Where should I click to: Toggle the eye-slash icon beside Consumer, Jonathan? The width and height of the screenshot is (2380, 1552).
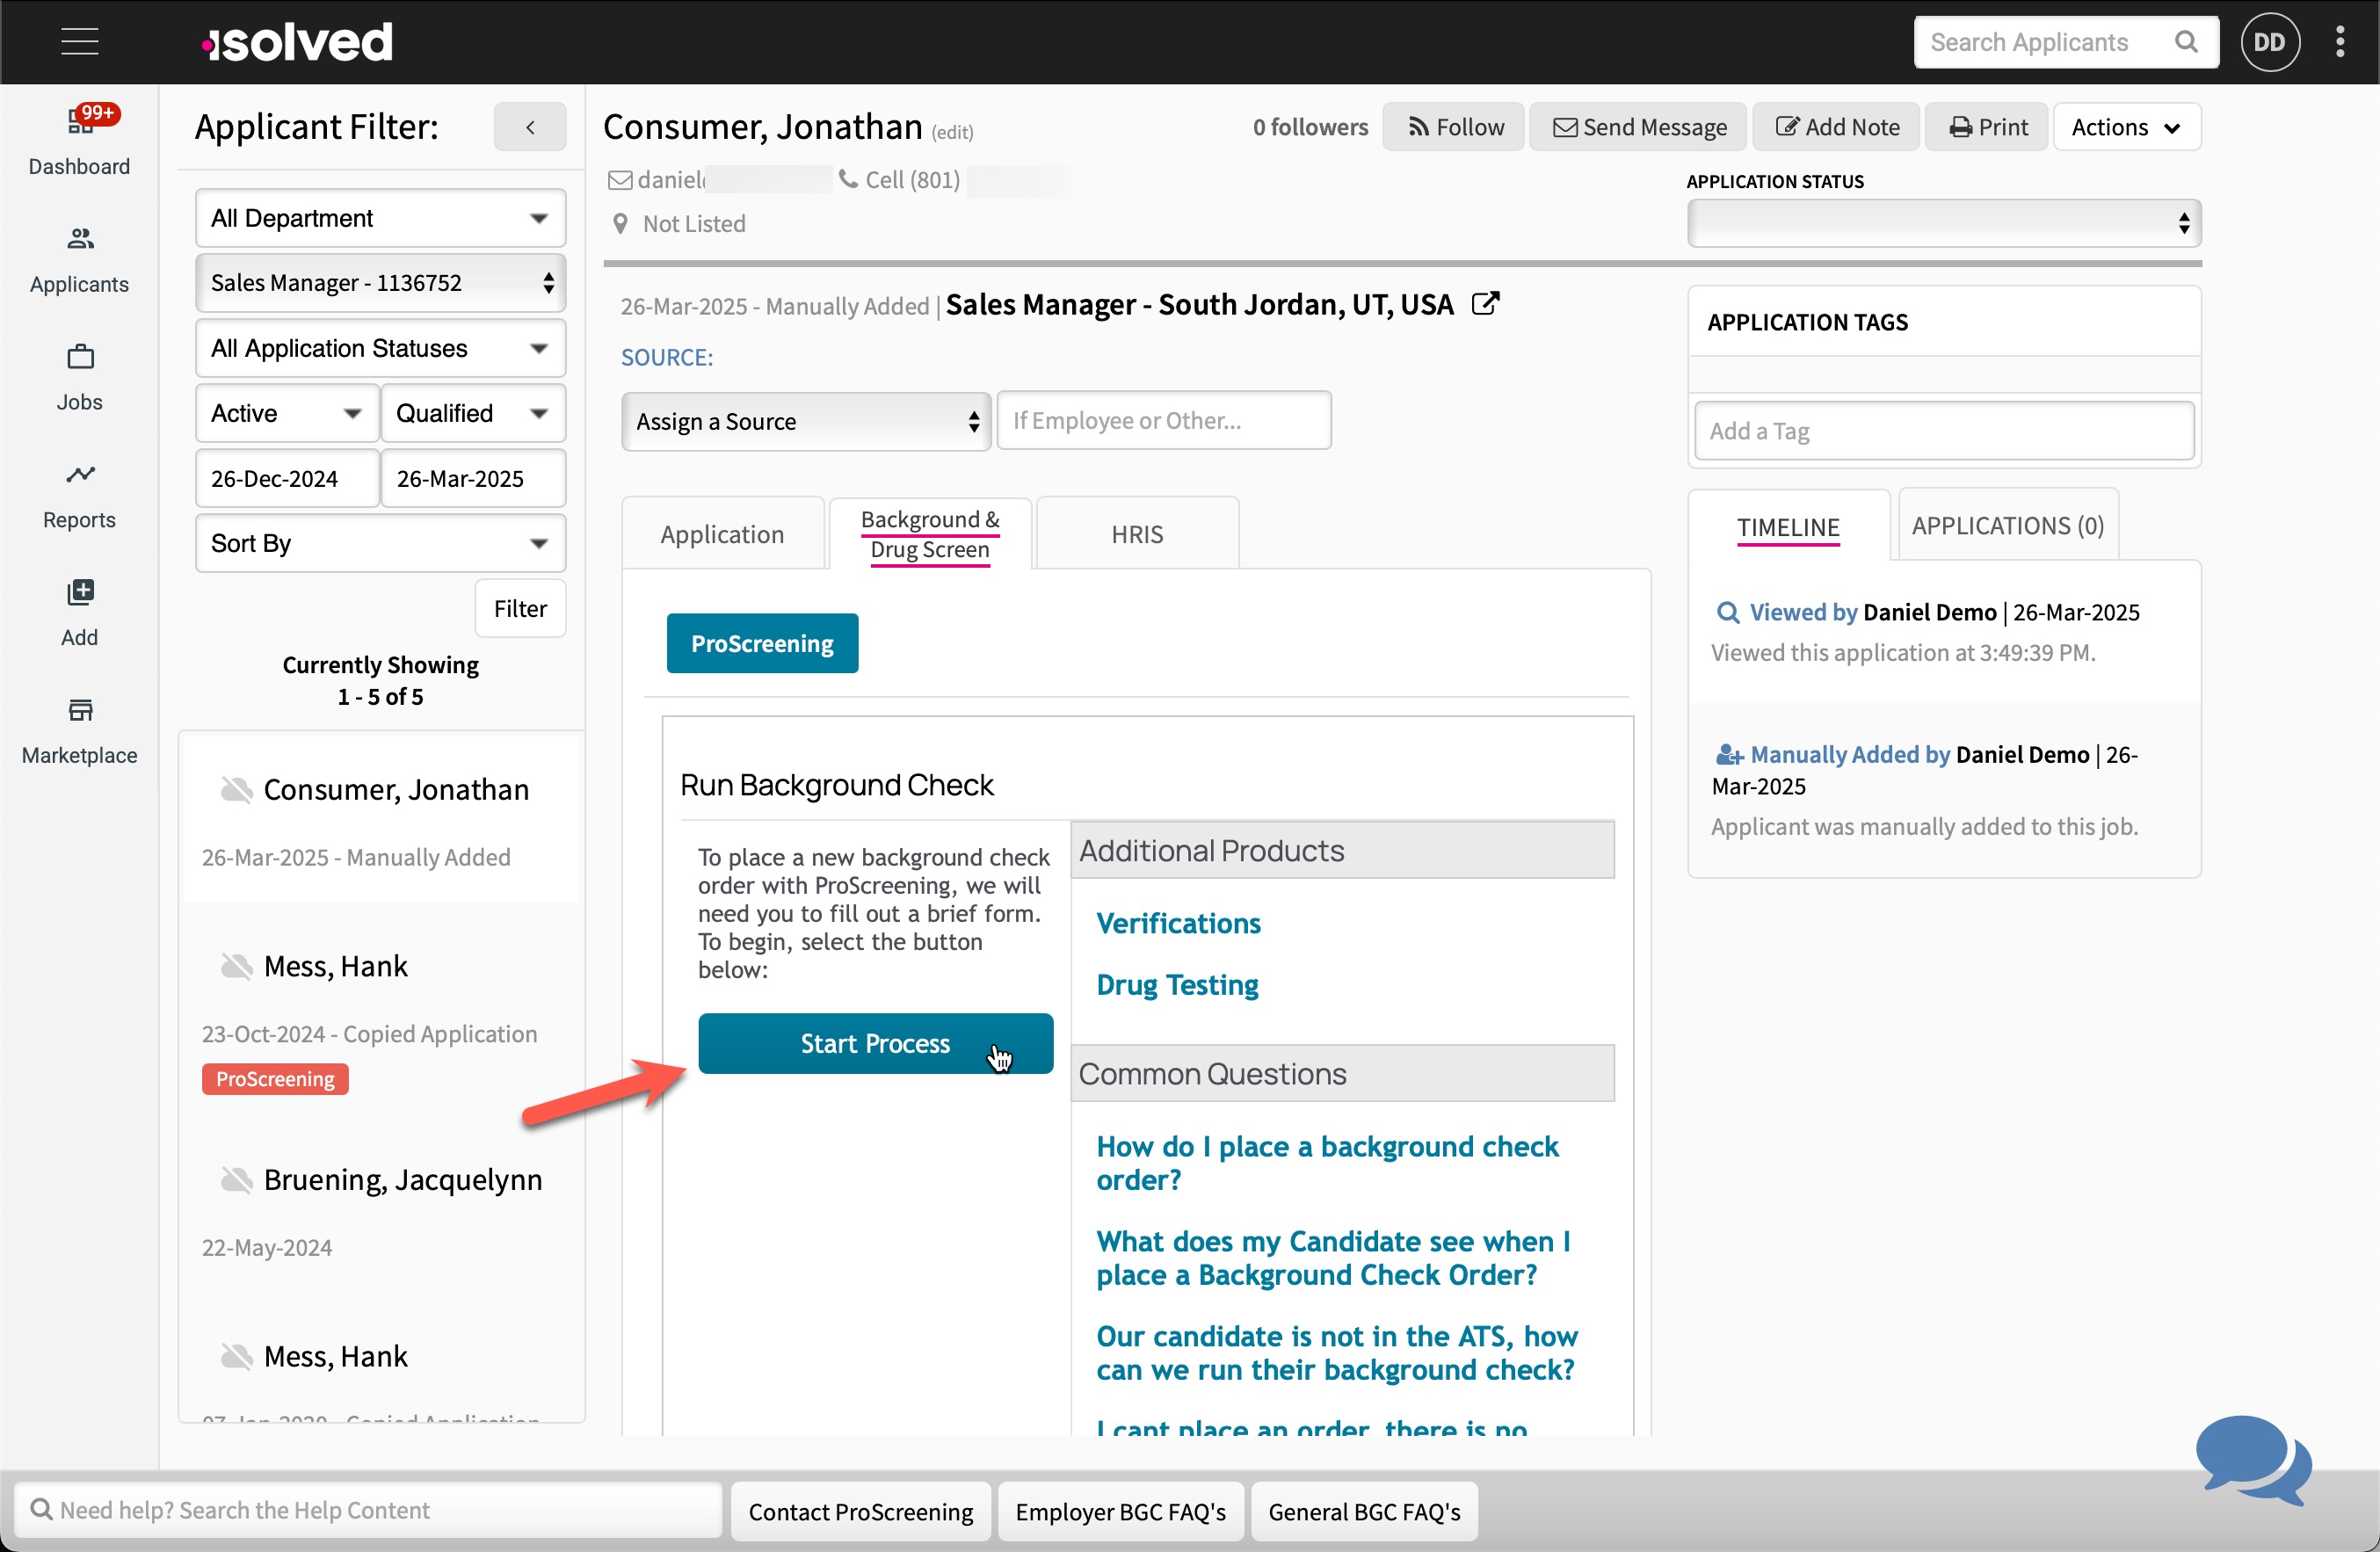tap(236, 790)
